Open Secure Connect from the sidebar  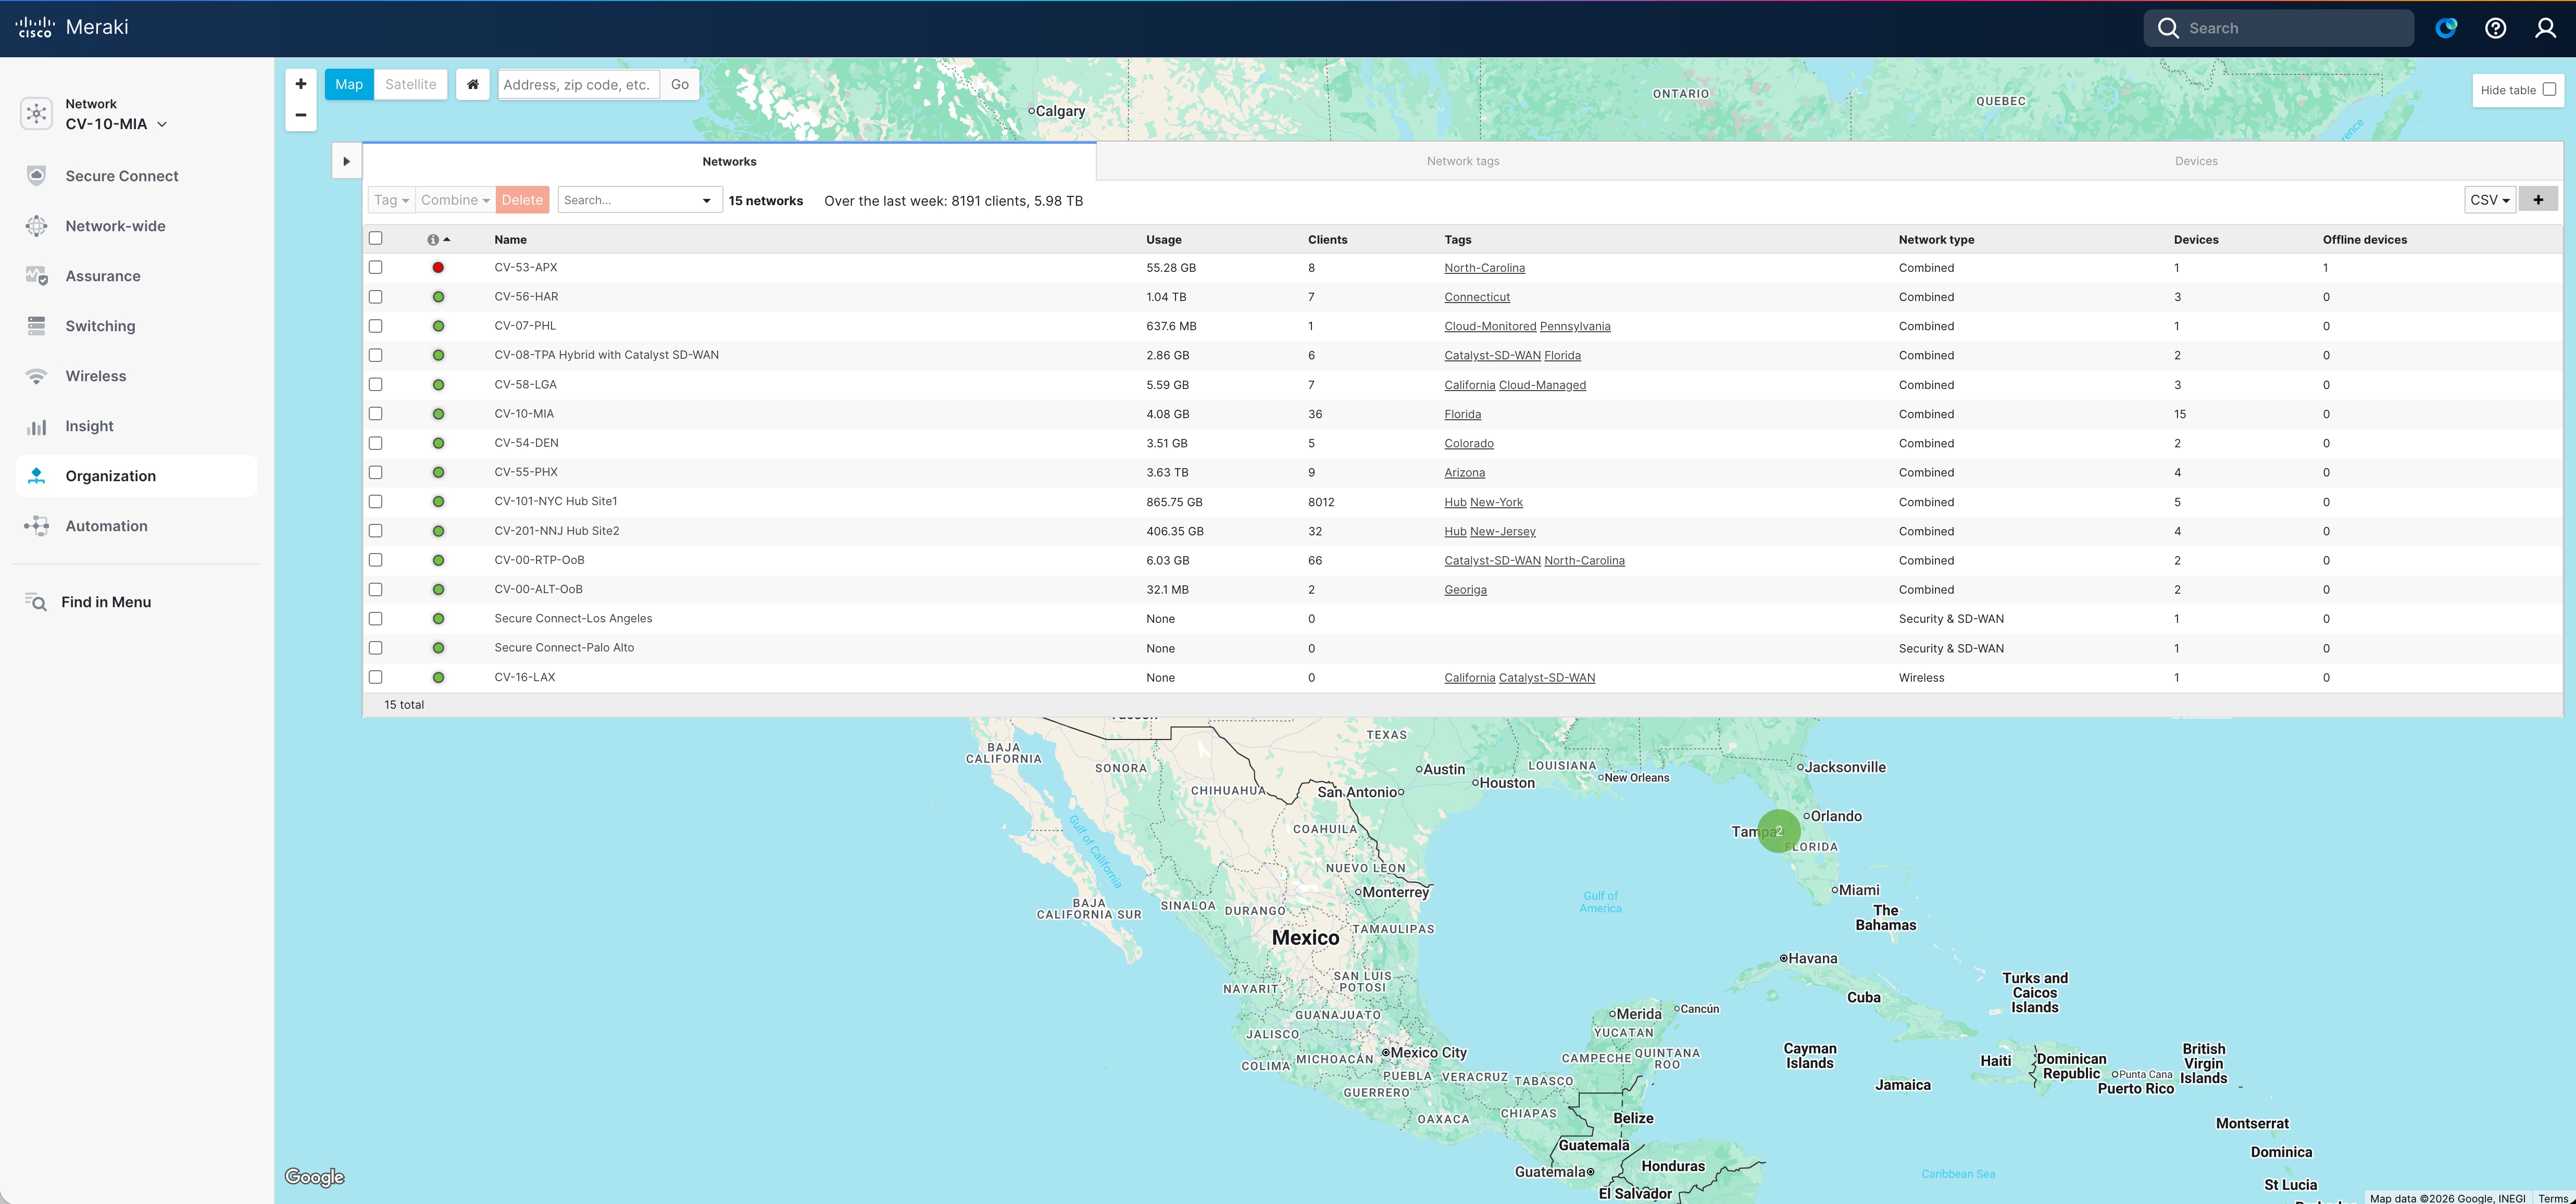[122, 176]
